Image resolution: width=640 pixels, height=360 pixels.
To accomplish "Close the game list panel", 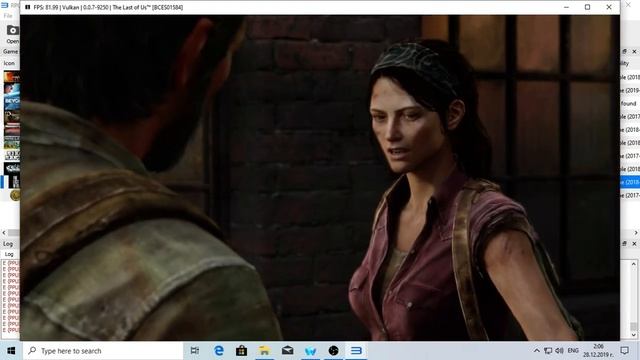I will 634,51.
